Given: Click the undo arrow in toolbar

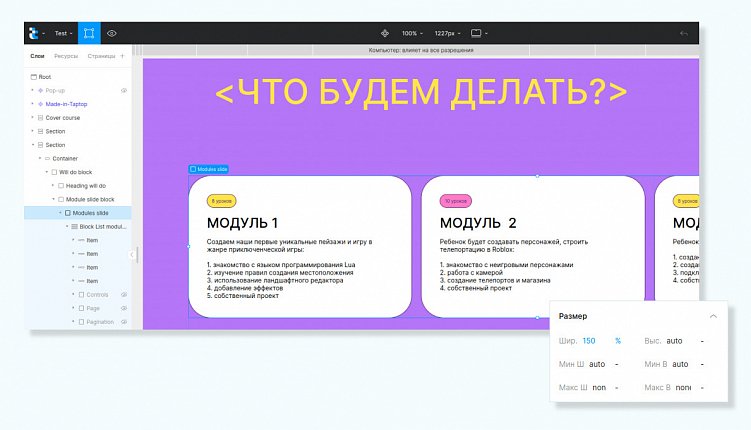Looking at the screenshot, I should coord(684,34).
